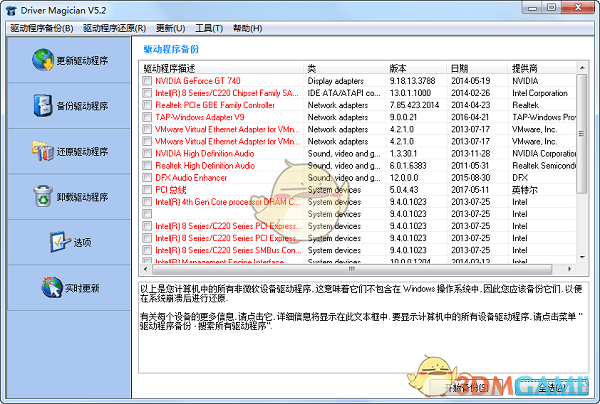Viewport: 600px width, 404px height.
Task: Open the 工具(T) menu
Action: (209, 28)
